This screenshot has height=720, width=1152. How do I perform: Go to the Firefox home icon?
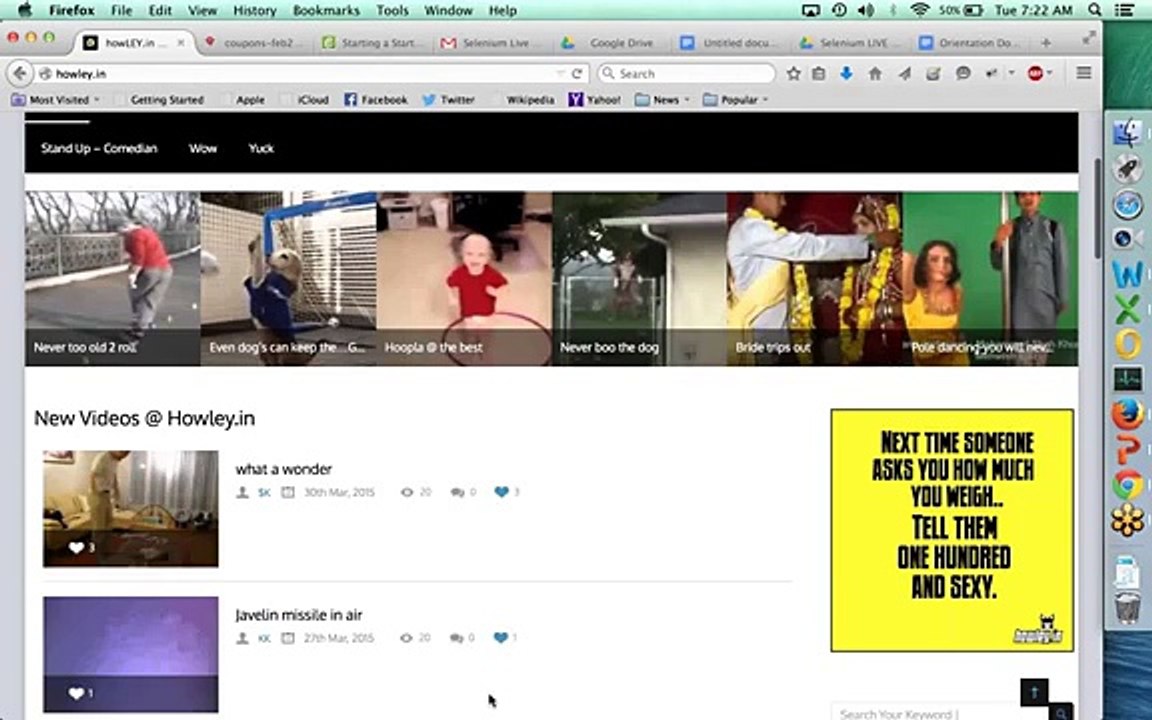(x=874, y=73)
